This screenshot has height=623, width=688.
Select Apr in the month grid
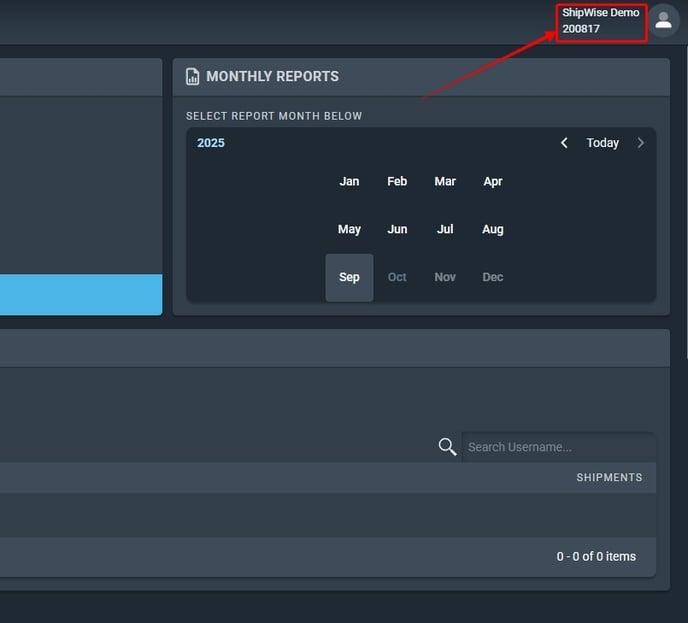coord(493,181)
